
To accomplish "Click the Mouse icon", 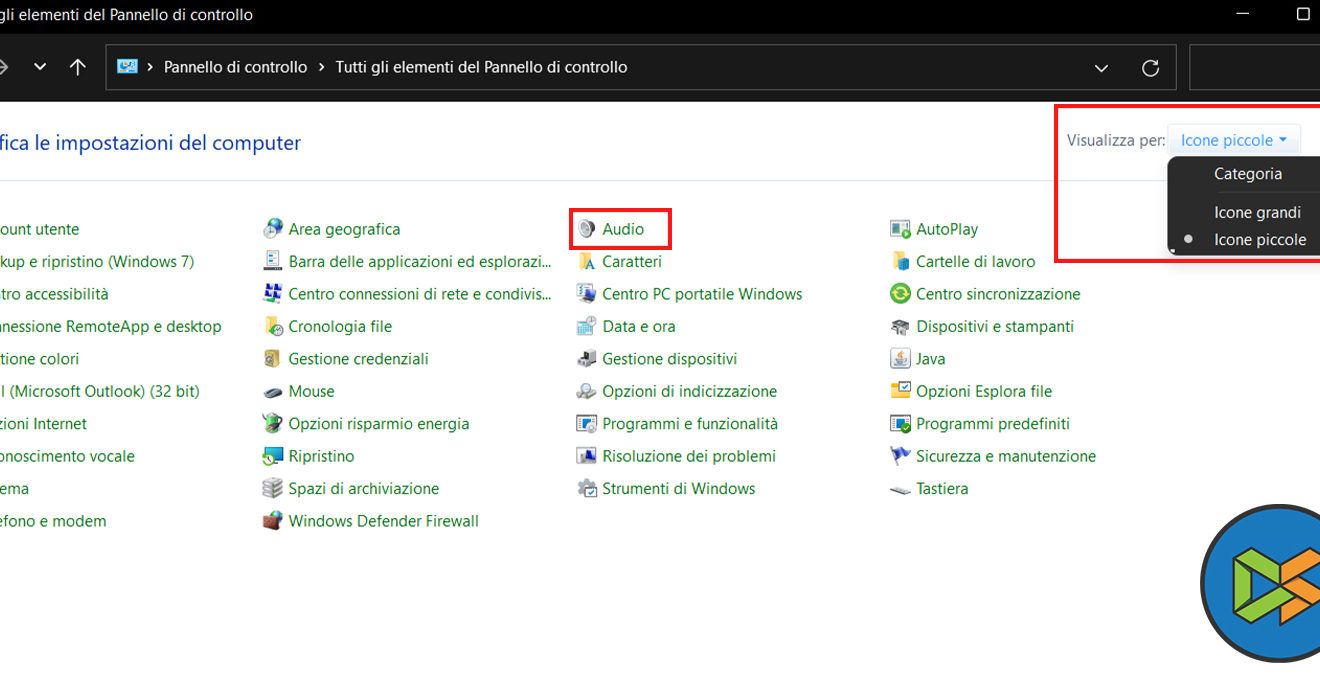I will coord(272,391).
